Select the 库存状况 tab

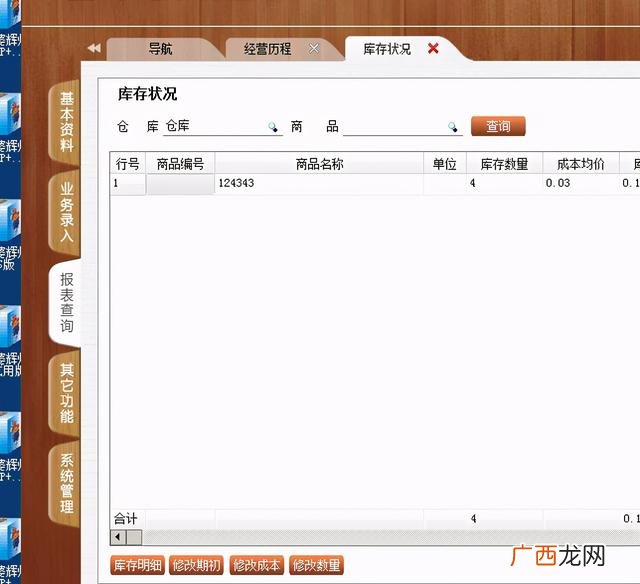click(387, 49)
